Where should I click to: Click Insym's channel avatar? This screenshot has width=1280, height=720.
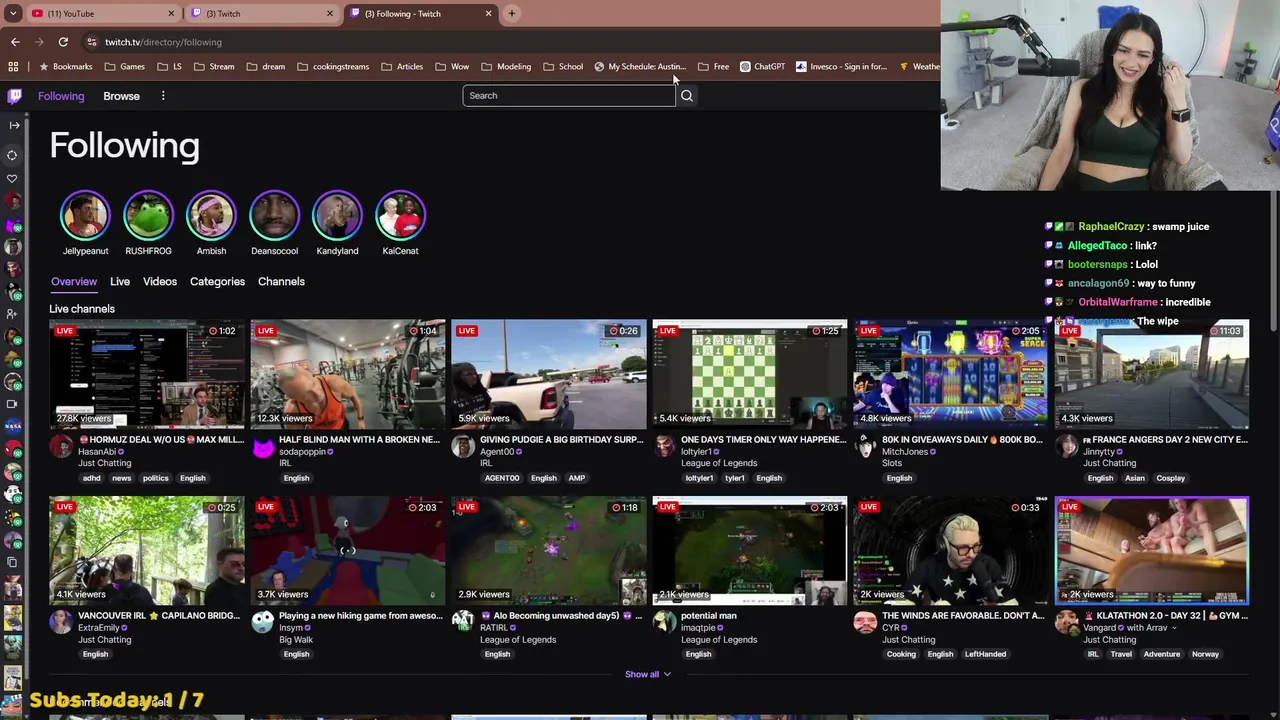tap(262, 622)
